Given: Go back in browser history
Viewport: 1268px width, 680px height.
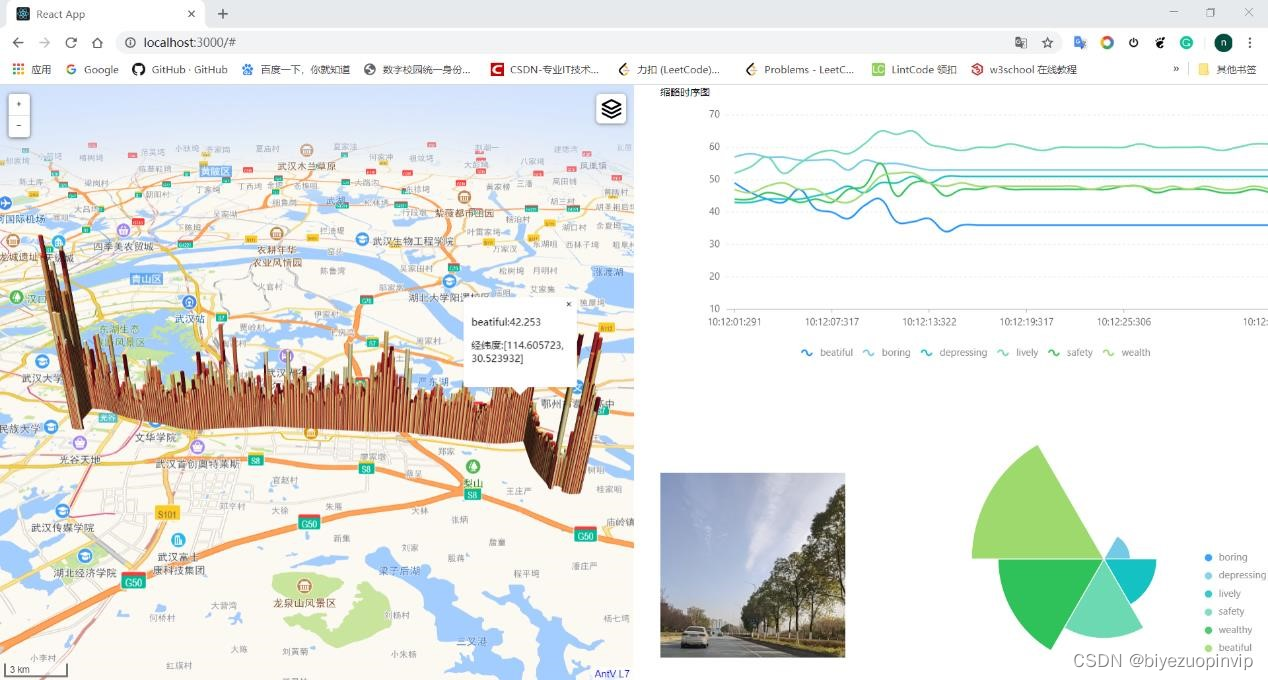Looking at the screenshot, I should [18, 43].
